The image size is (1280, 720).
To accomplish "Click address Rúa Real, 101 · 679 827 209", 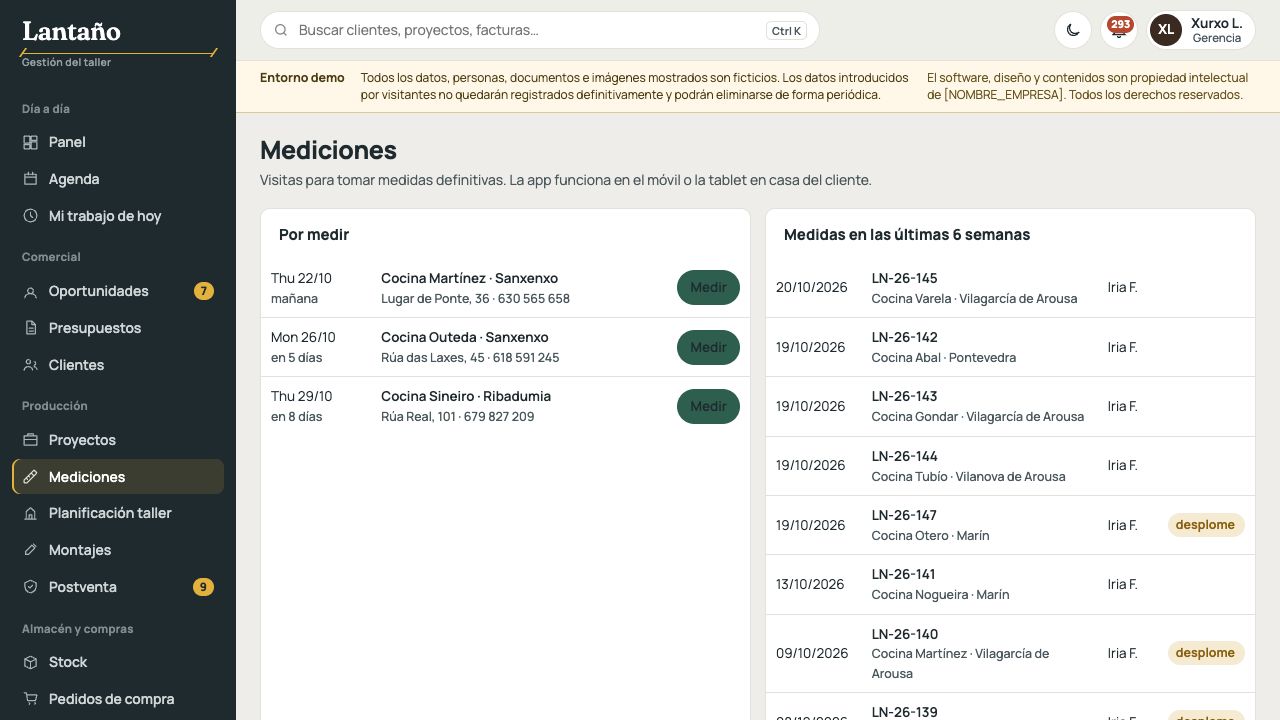I will [x=457, y=417].
